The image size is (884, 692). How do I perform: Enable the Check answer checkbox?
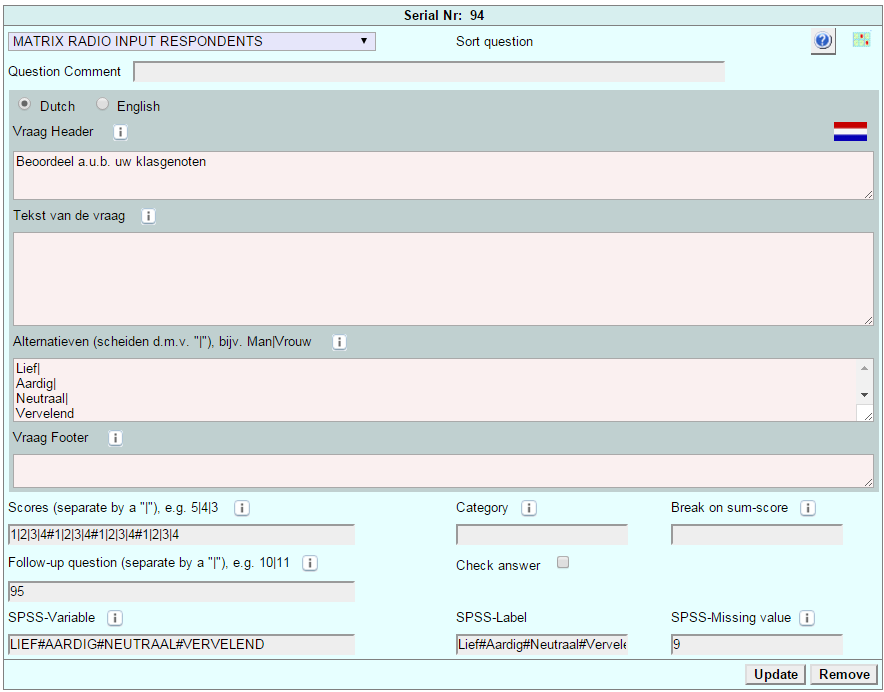(x=563, y=563)
